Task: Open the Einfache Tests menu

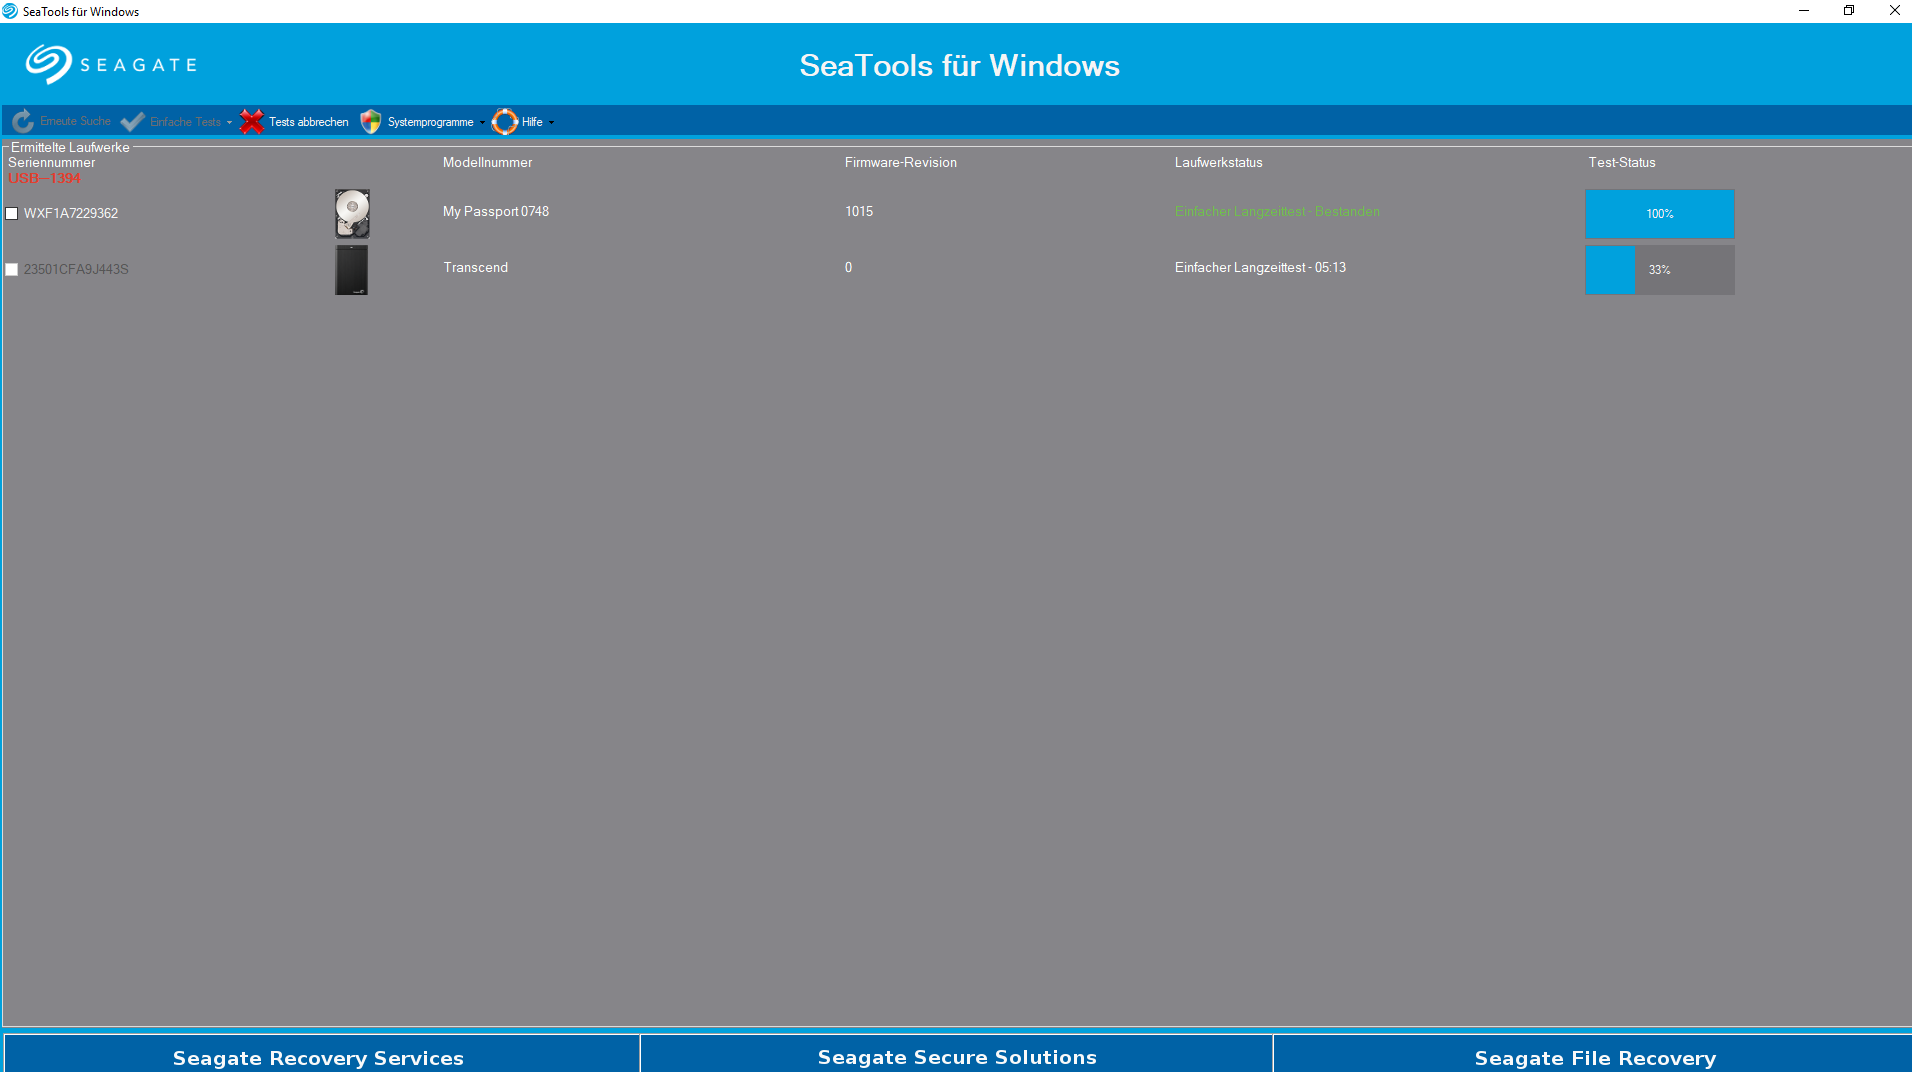Action: (x=185, y=122)
